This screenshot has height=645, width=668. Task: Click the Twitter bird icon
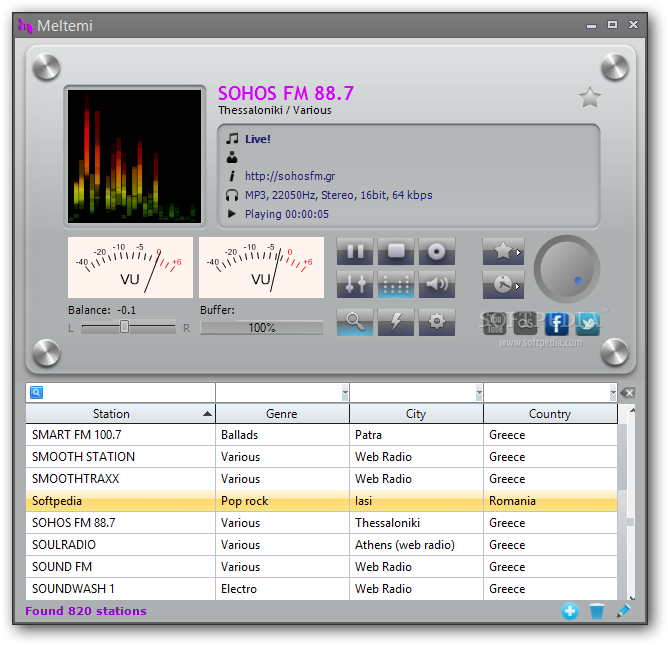click(588, 324)
